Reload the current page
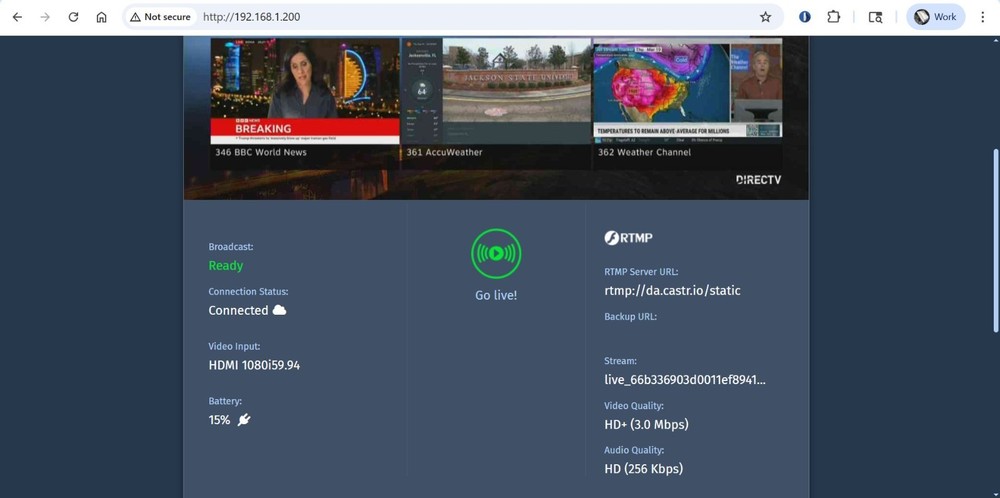 coord(73,17)
